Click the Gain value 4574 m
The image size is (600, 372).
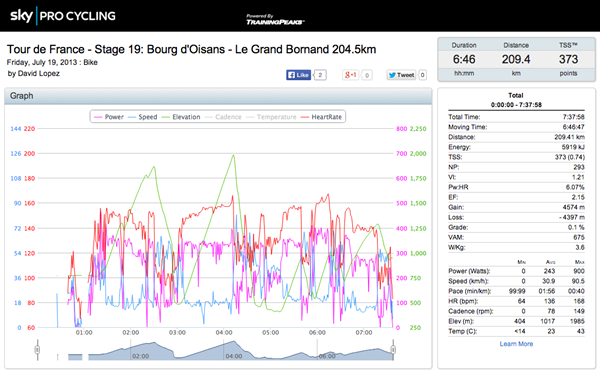574,207
